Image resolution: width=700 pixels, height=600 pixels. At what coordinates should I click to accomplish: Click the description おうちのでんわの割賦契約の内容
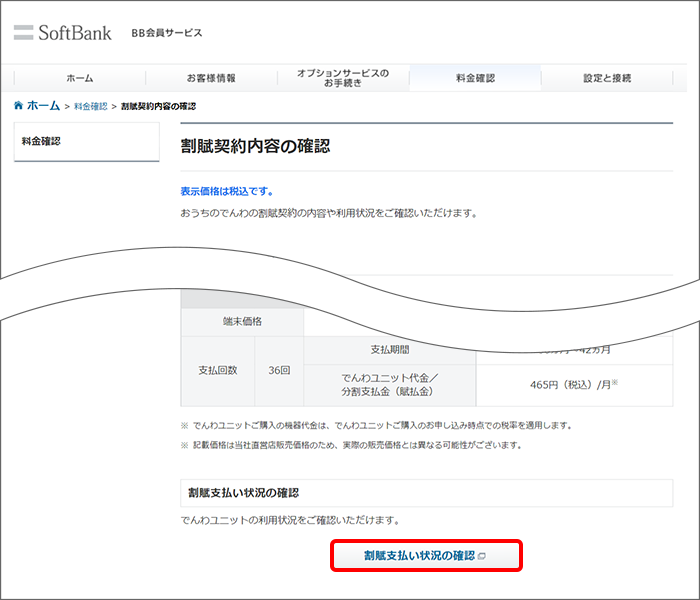(x=329, y=213)
